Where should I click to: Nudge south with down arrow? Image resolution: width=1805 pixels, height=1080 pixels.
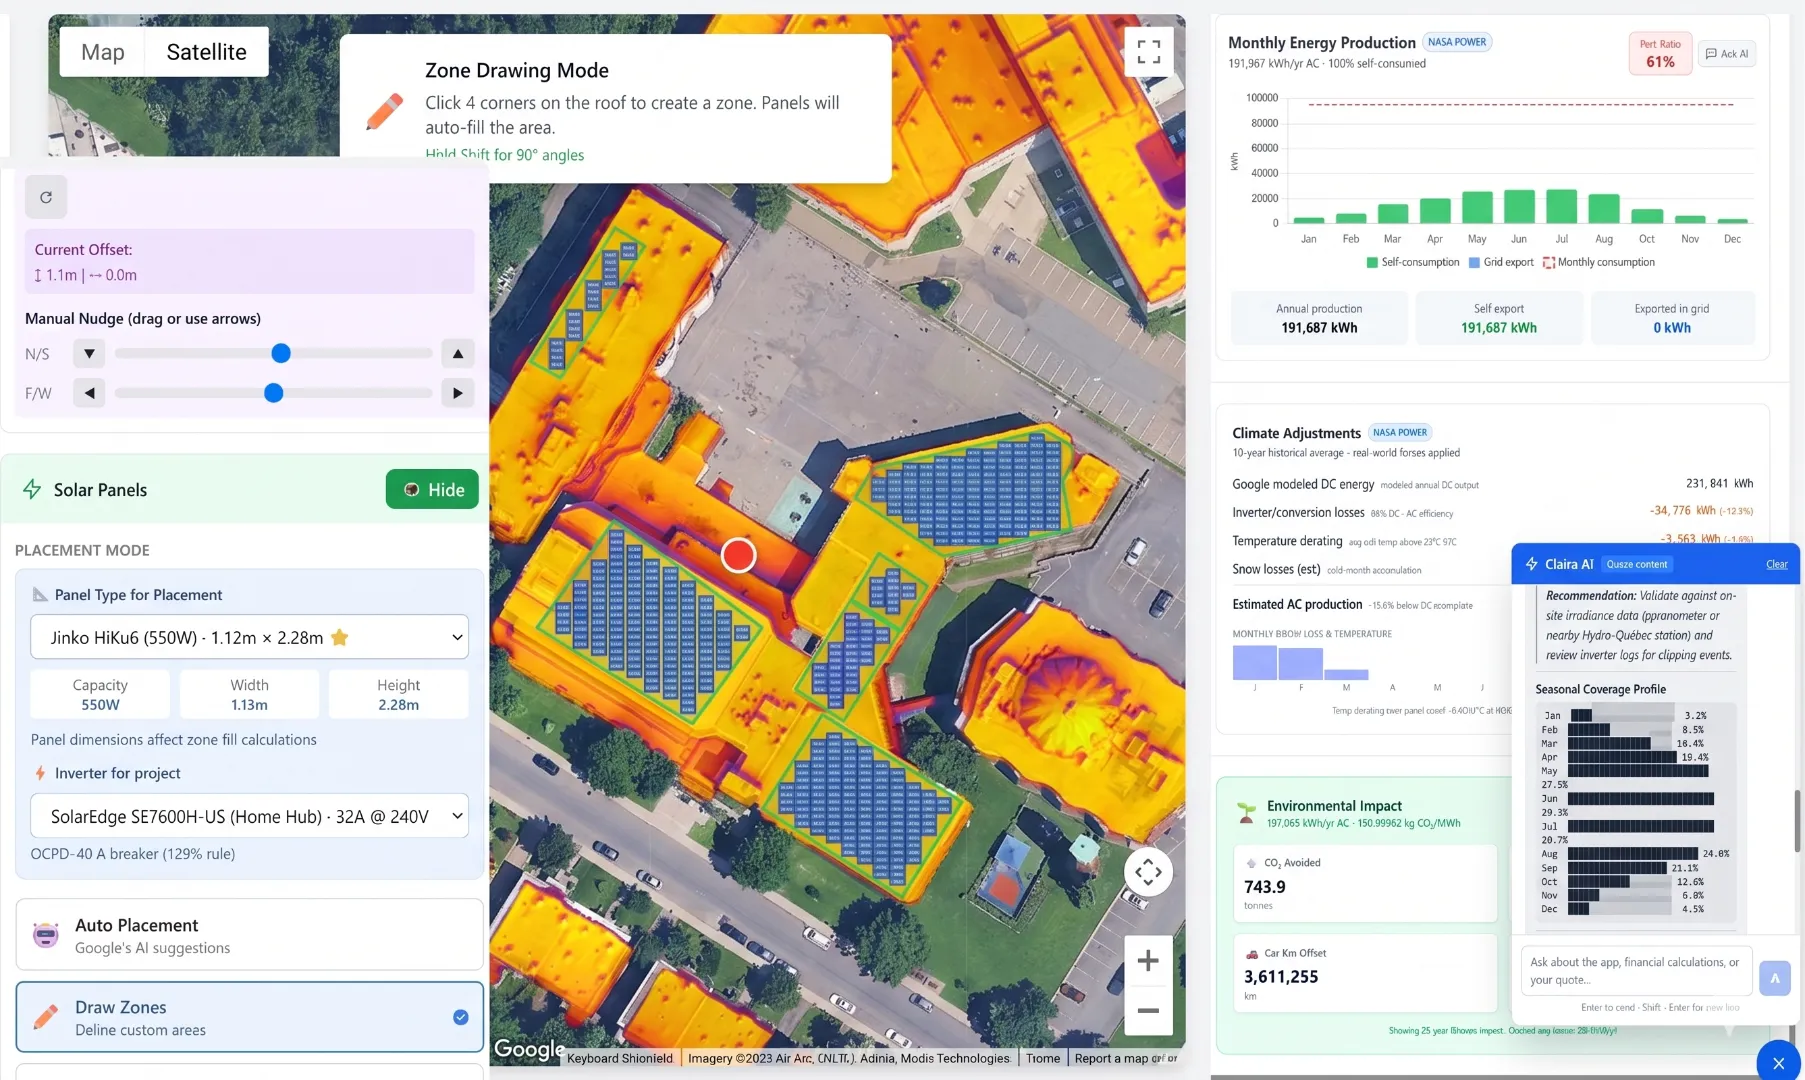click(89, 353)
